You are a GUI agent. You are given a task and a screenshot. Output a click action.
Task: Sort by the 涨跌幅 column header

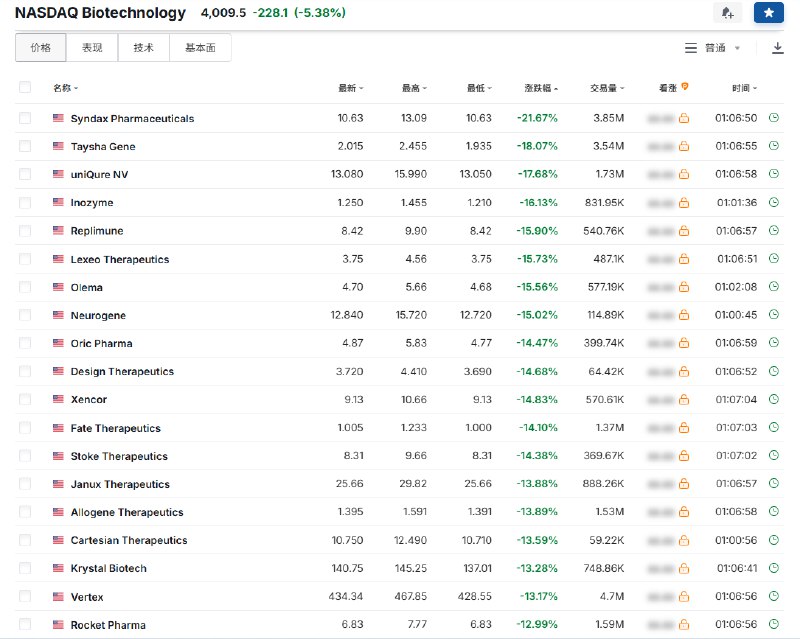[541, 88]
